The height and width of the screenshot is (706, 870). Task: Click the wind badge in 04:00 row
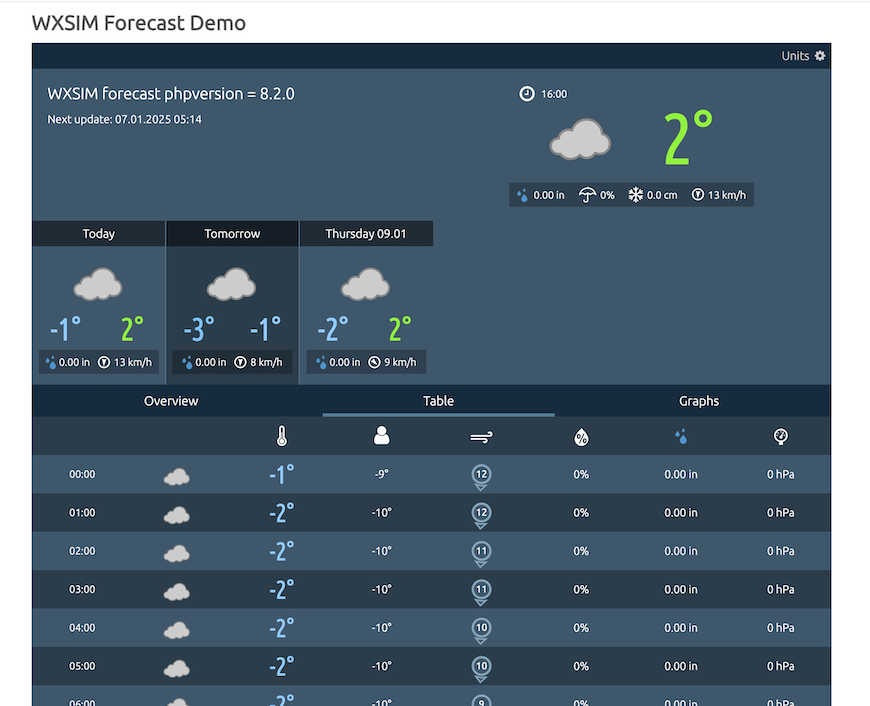click(x=481, y=629)
